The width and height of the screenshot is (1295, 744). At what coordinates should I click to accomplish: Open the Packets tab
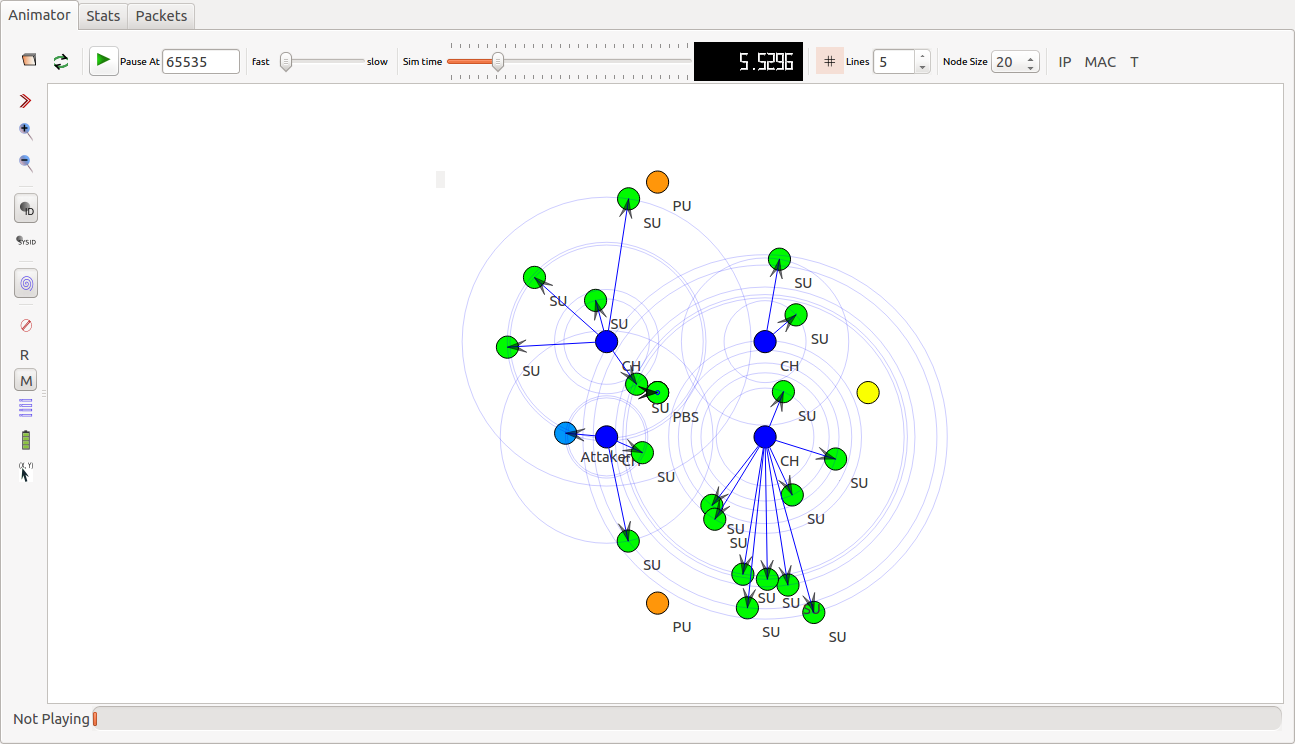point(160,16)
